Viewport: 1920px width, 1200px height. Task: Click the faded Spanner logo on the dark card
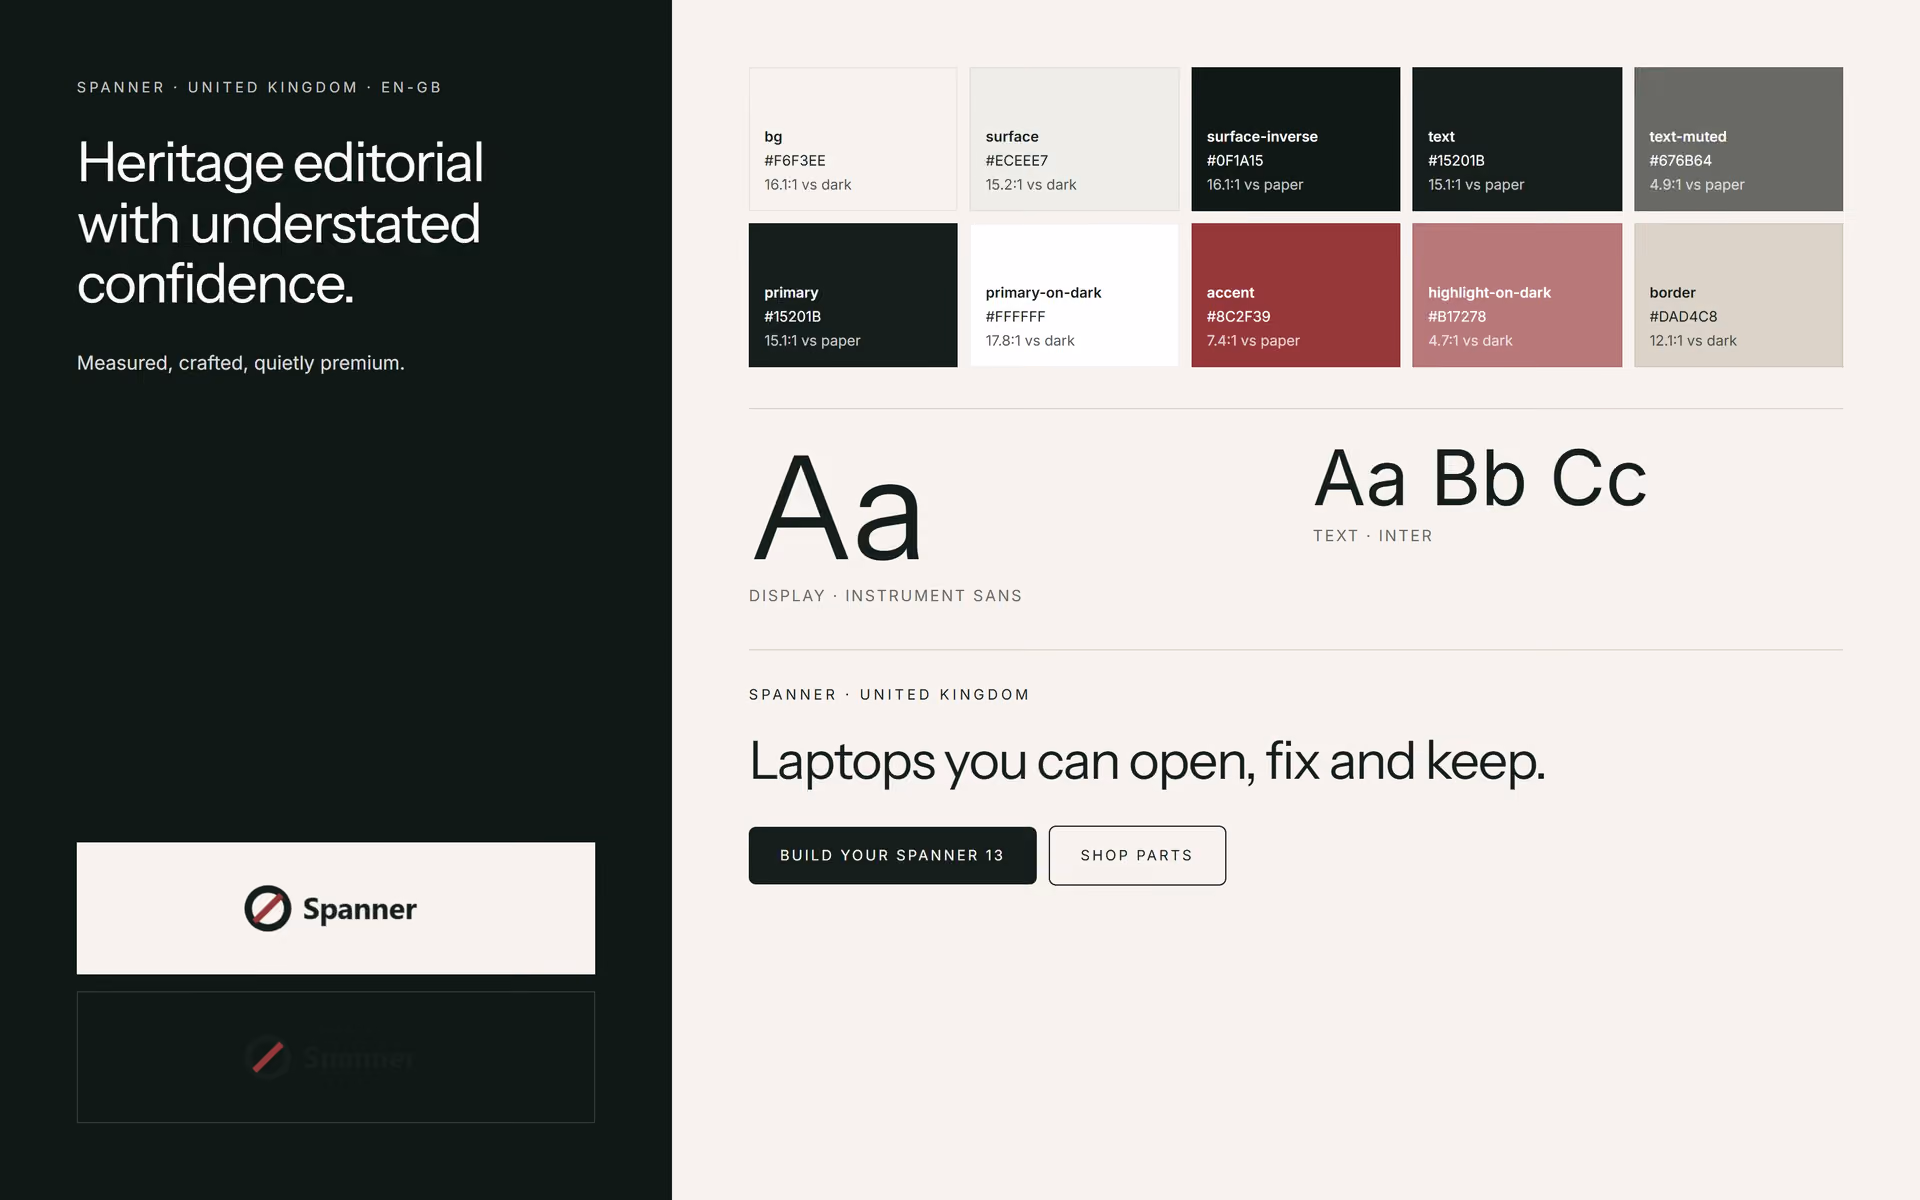[330, 1057]
